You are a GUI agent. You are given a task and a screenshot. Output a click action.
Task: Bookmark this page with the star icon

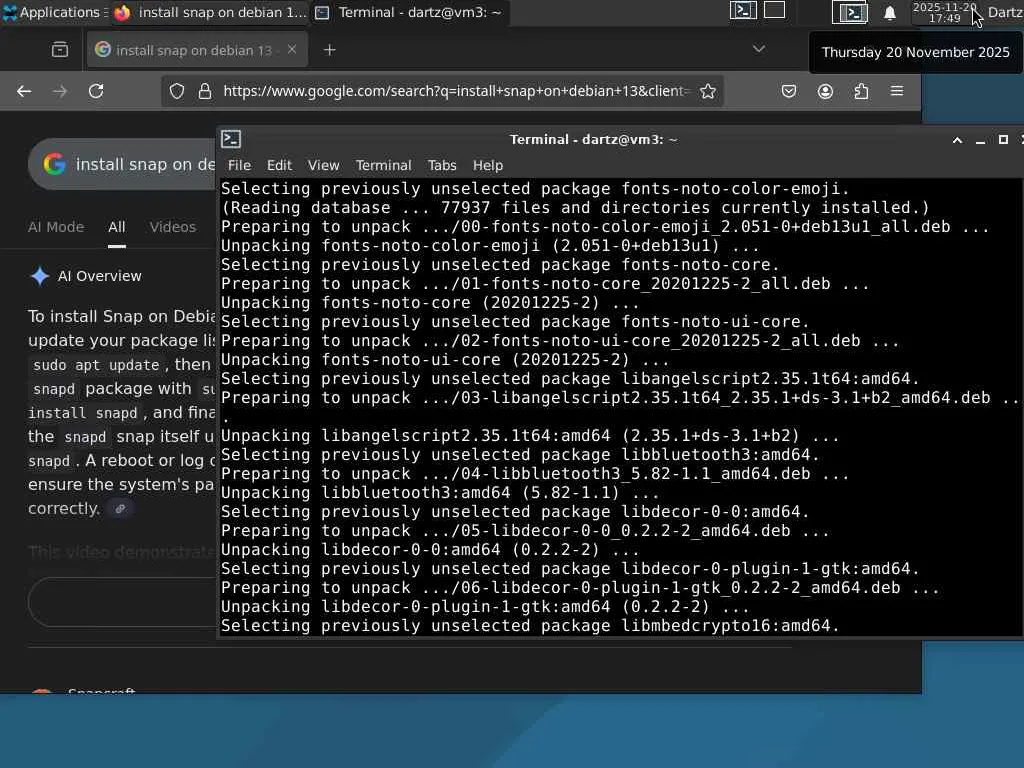[708, 91]
